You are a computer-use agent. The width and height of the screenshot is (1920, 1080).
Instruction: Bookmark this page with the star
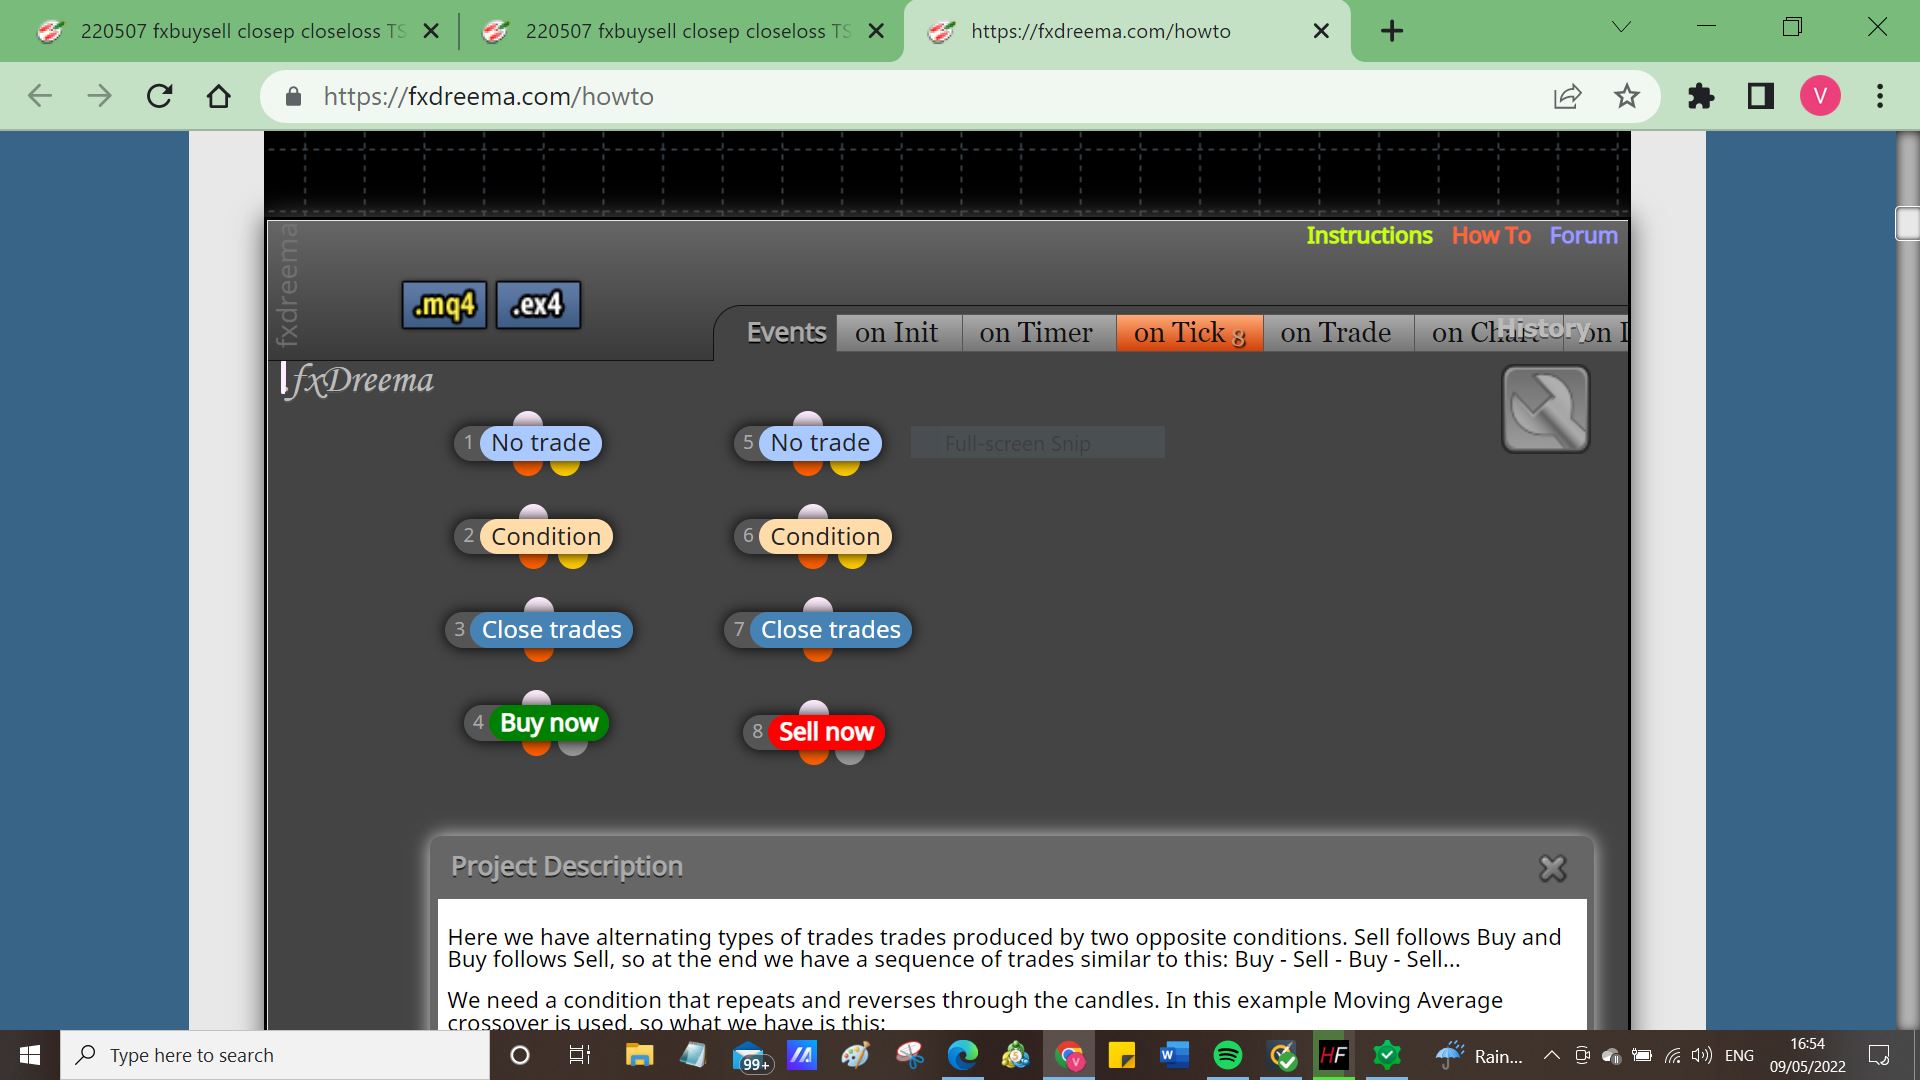click(x=1627, y=96)
